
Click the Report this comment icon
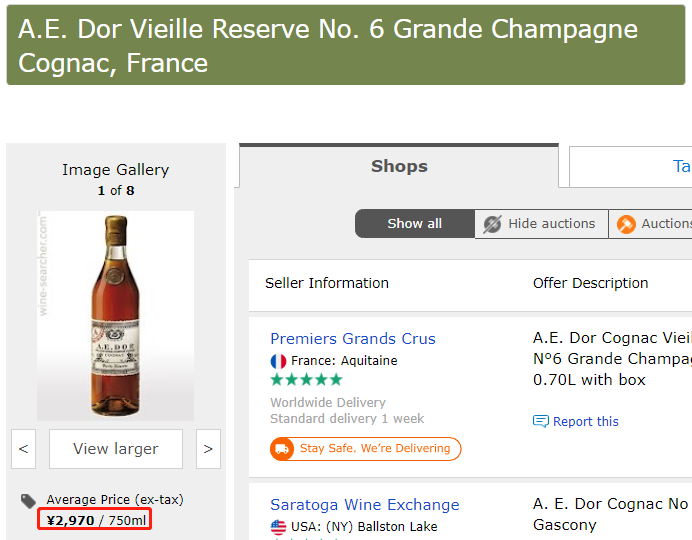(541, 421)
